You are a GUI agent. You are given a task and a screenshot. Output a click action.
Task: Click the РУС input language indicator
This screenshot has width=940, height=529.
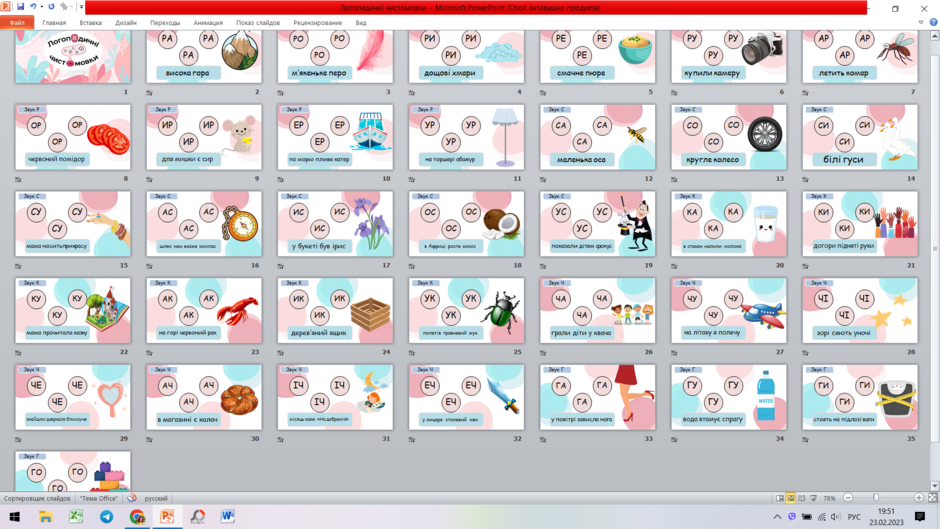point(854,517)
